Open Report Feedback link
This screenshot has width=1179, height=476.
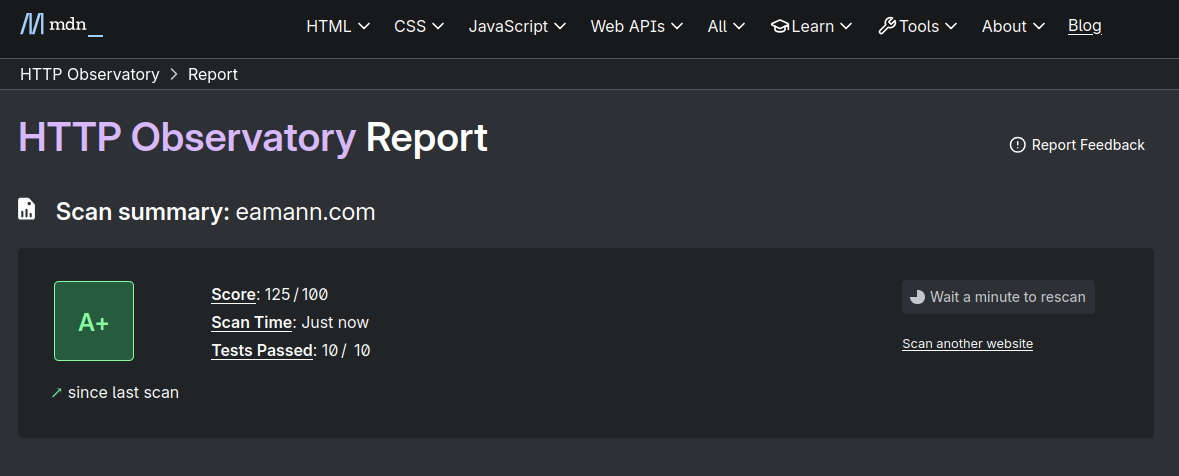pos(1077,145)
